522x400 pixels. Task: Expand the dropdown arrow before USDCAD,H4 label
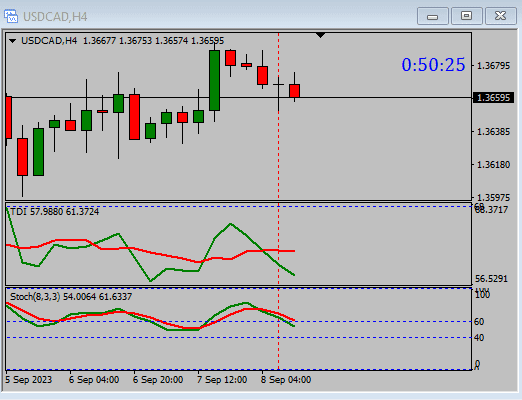point(13,41)
